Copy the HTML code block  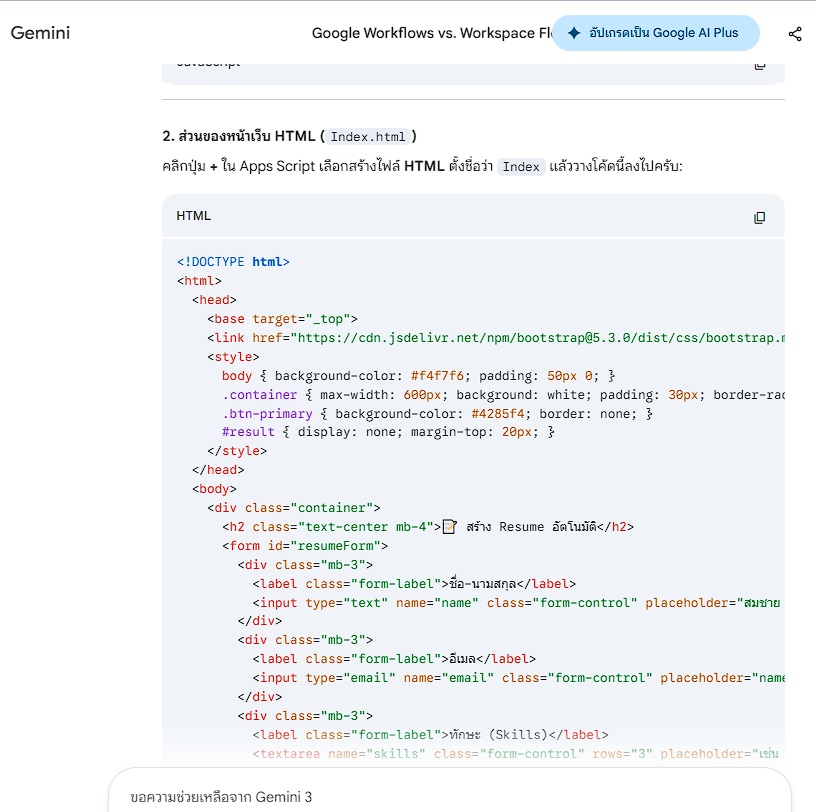coord(760,217)
